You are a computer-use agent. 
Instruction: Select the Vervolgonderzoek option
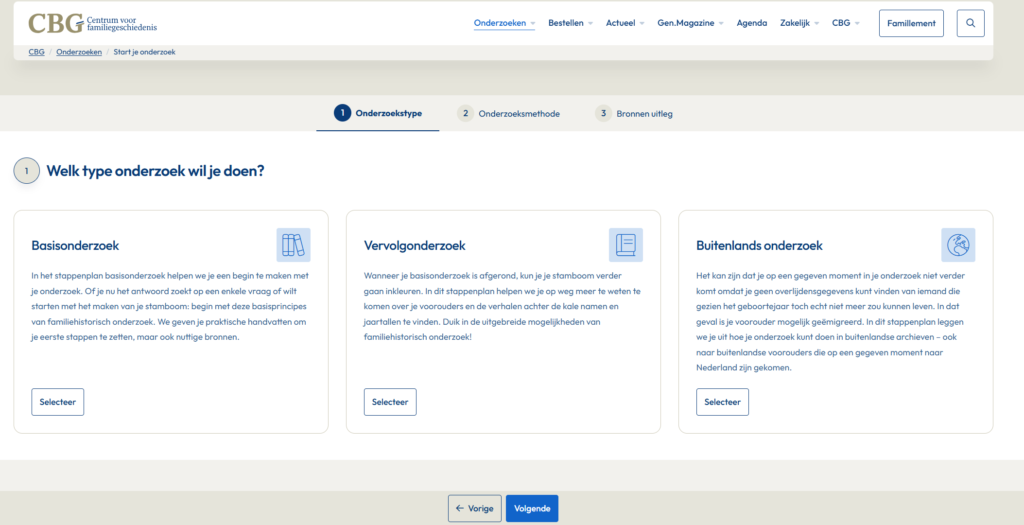click(390, 402)
